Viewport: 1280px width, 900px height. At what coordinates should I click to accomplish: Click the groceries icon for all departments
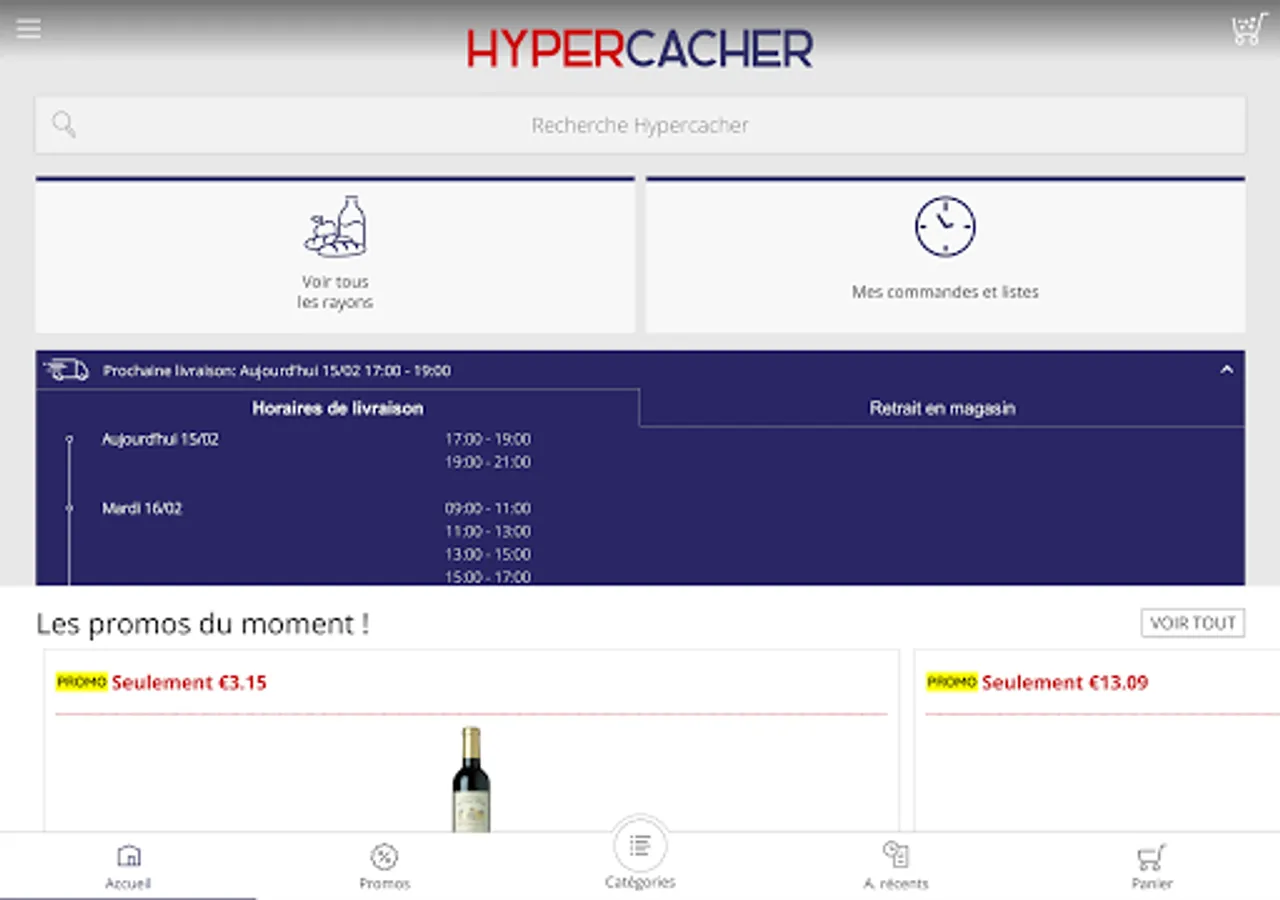click(x=335, y=226)
